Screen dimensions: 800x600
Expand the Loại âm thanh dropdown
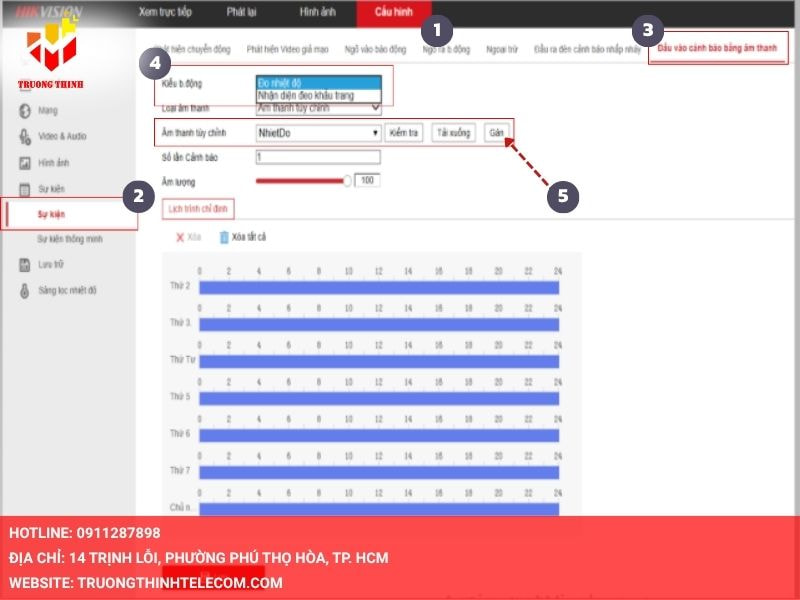tap(318, 108)
